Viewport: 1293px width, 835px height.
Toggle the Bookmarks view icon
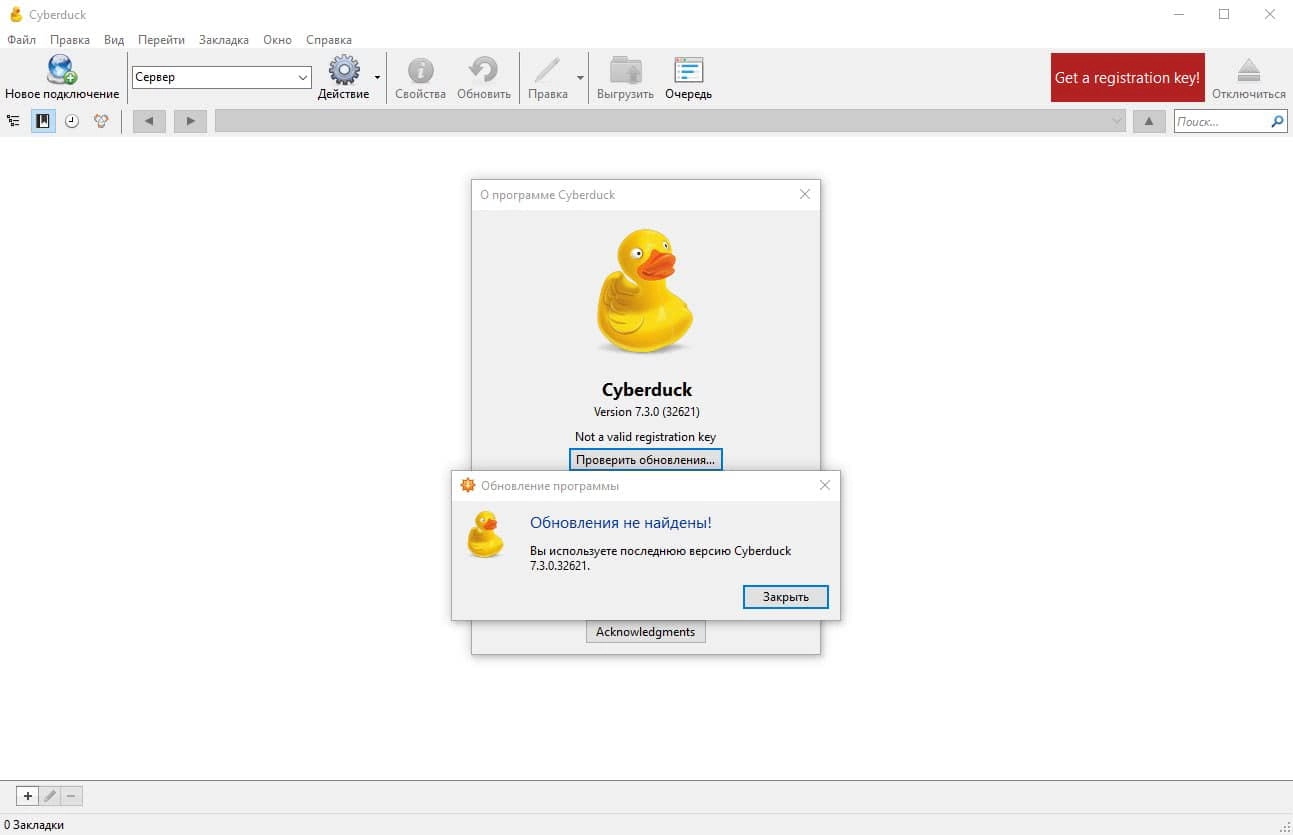point(43,121)
